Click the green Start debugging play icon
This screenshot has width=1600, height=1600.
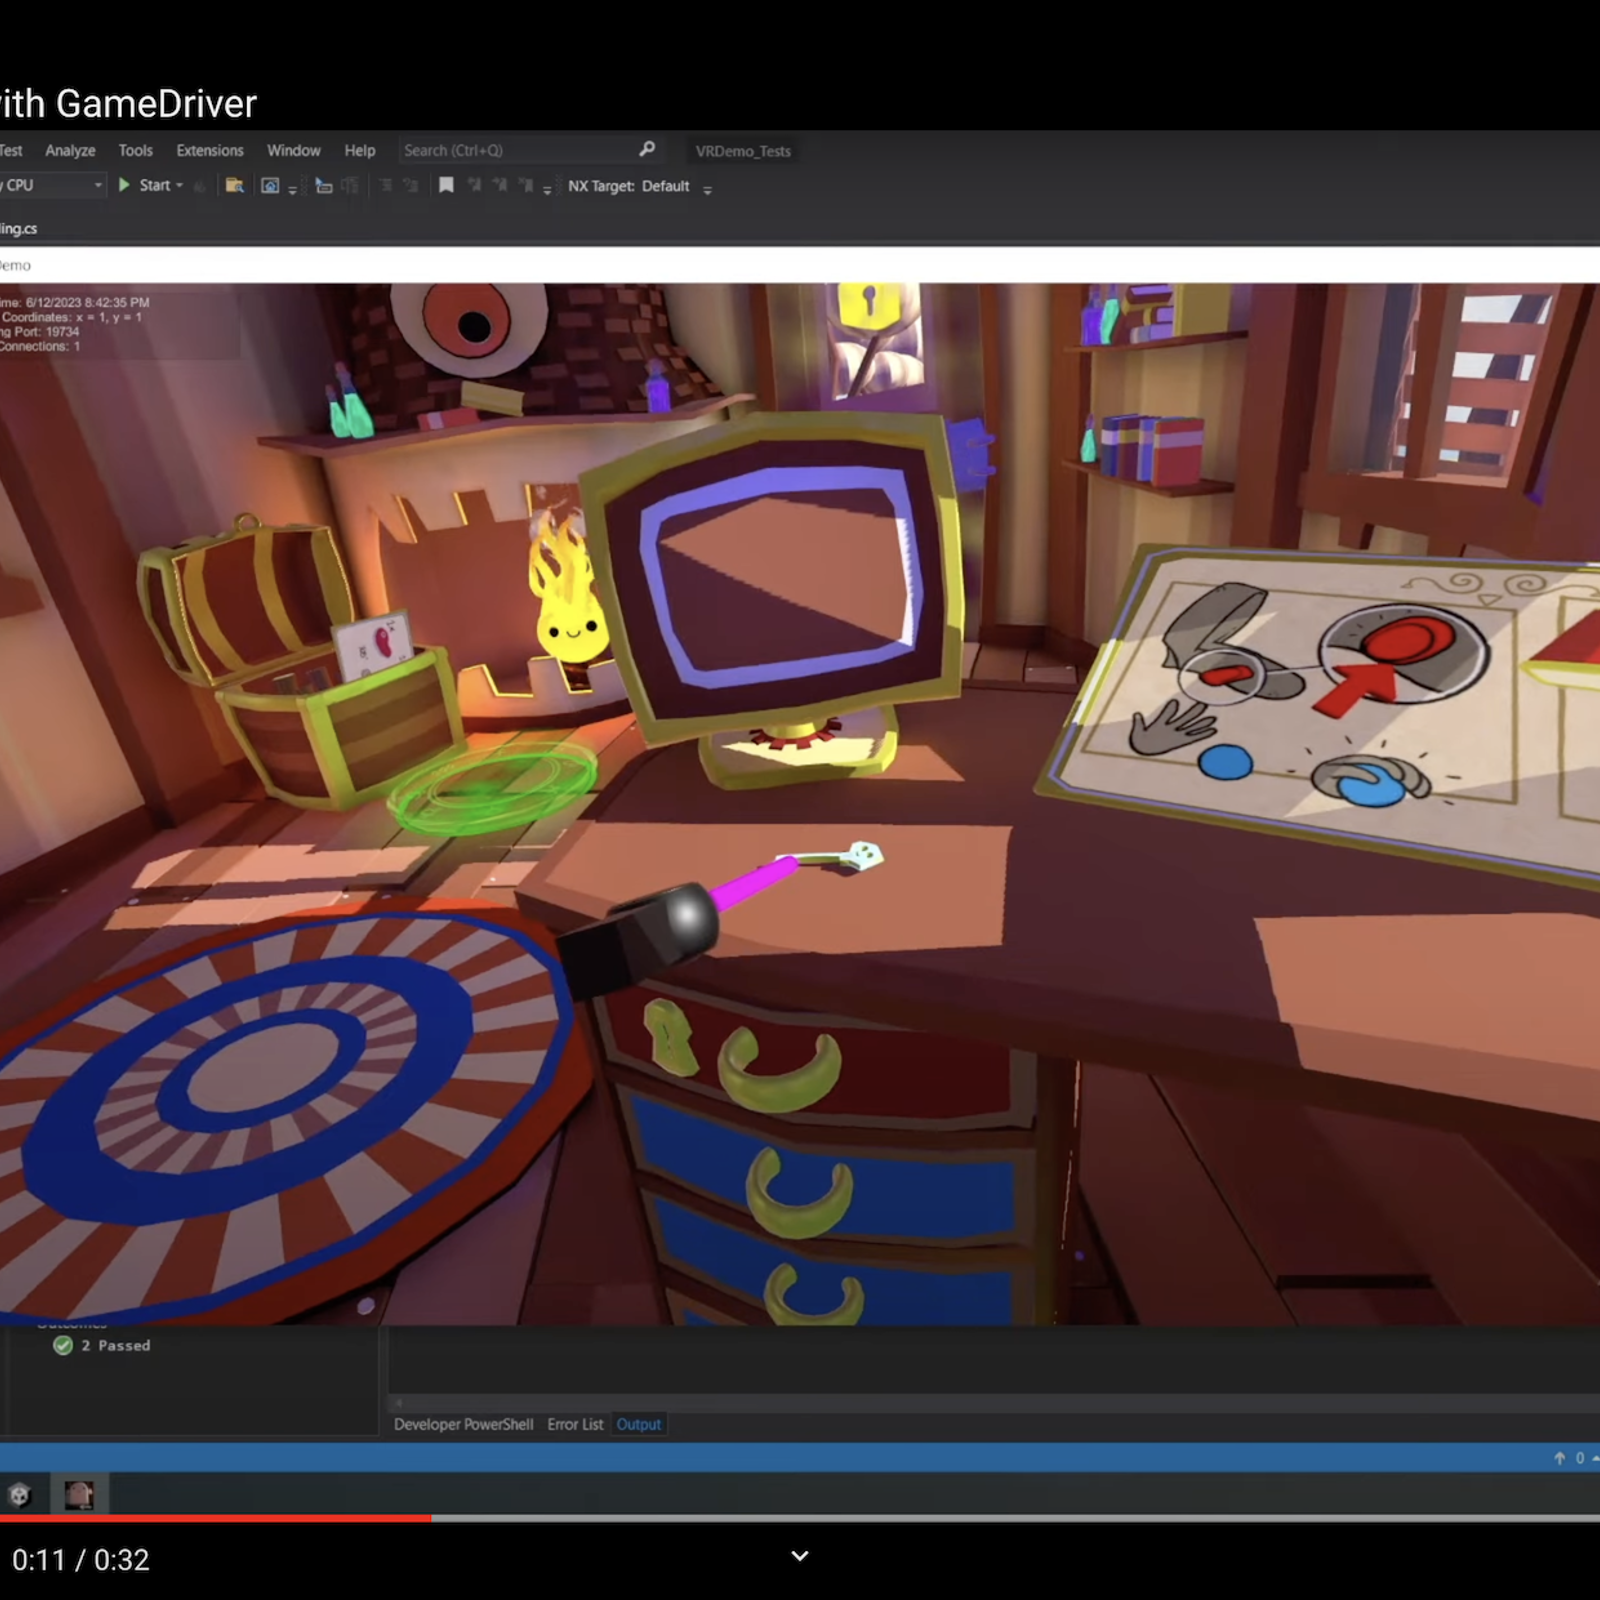click(x=125, y=185)
